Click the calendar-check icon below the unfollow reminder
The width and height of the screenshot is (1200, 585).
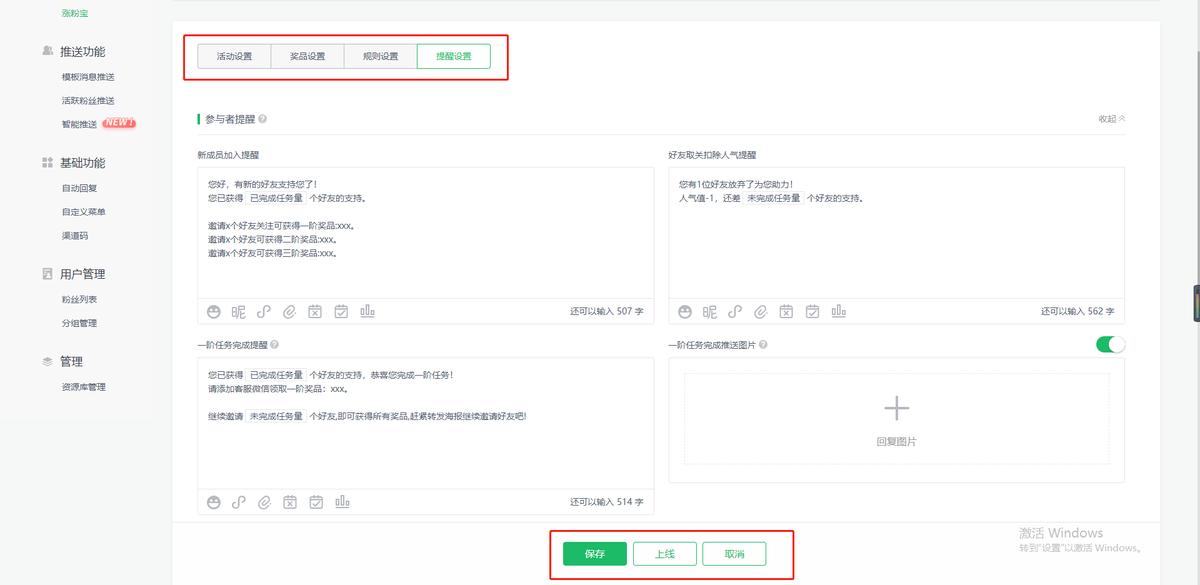(x=813, y=311)
